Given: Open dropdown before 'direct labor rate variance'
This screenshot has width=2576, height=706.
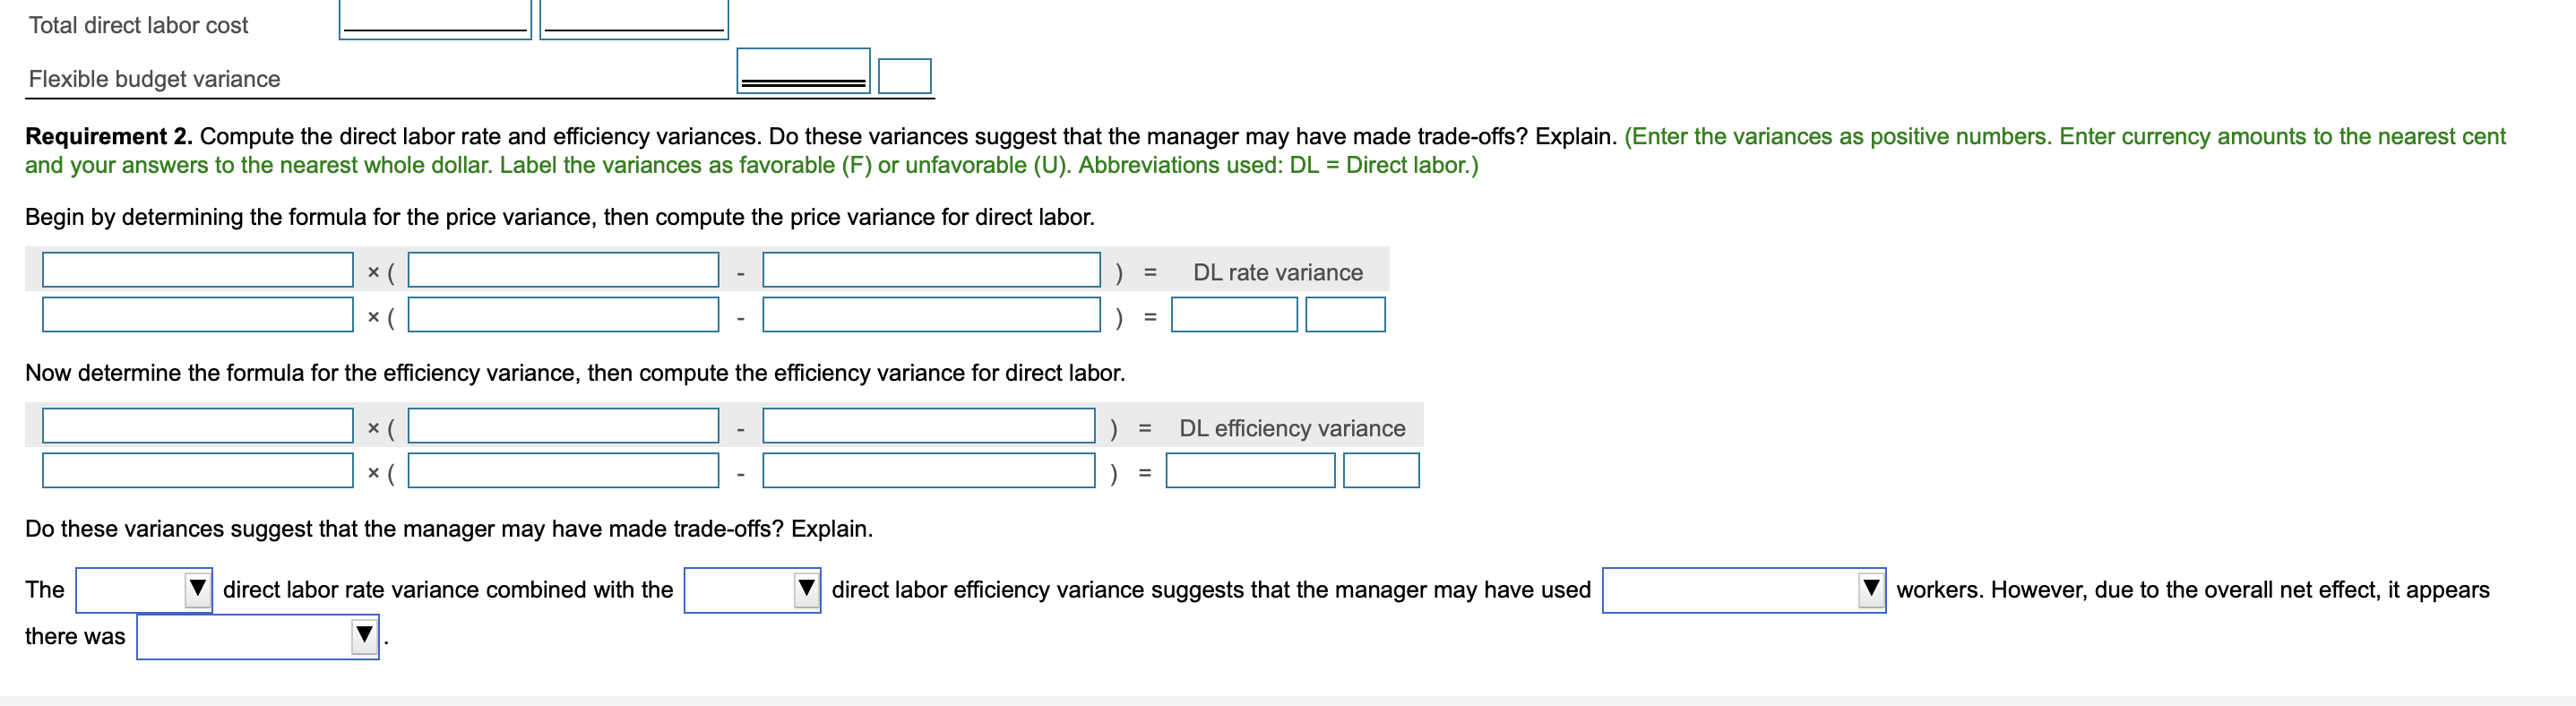Looking at the screenshot, I should coord(143,589).
